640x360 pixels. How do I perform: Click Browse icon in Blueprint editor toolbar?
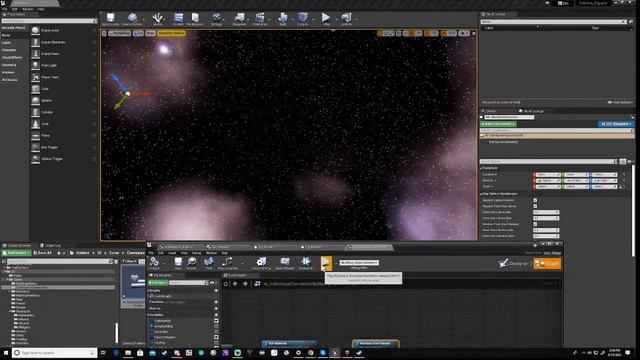tap(191, 263)
